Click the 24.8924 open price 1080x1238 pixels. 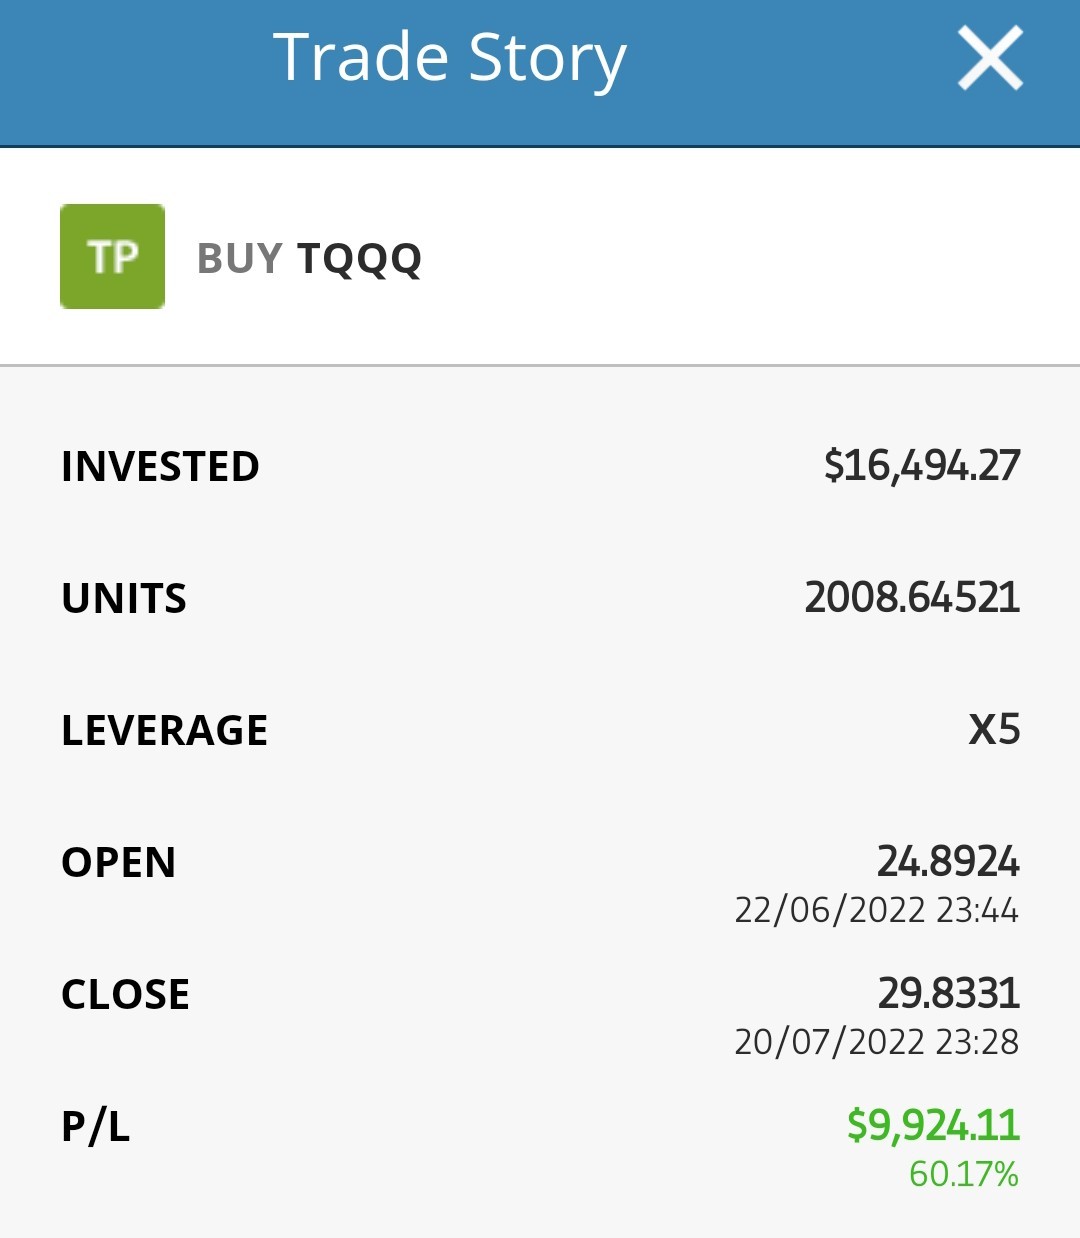coord(948,861)
